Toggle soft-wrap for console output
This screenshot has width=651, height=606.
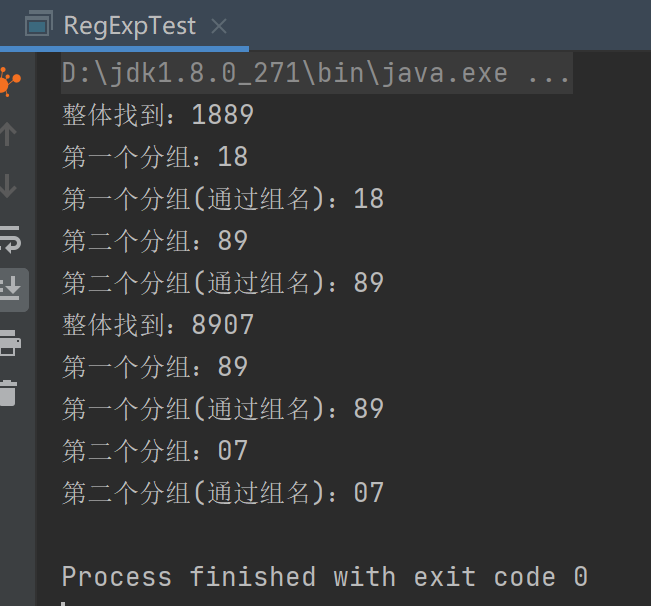click(x=9, y=238)
